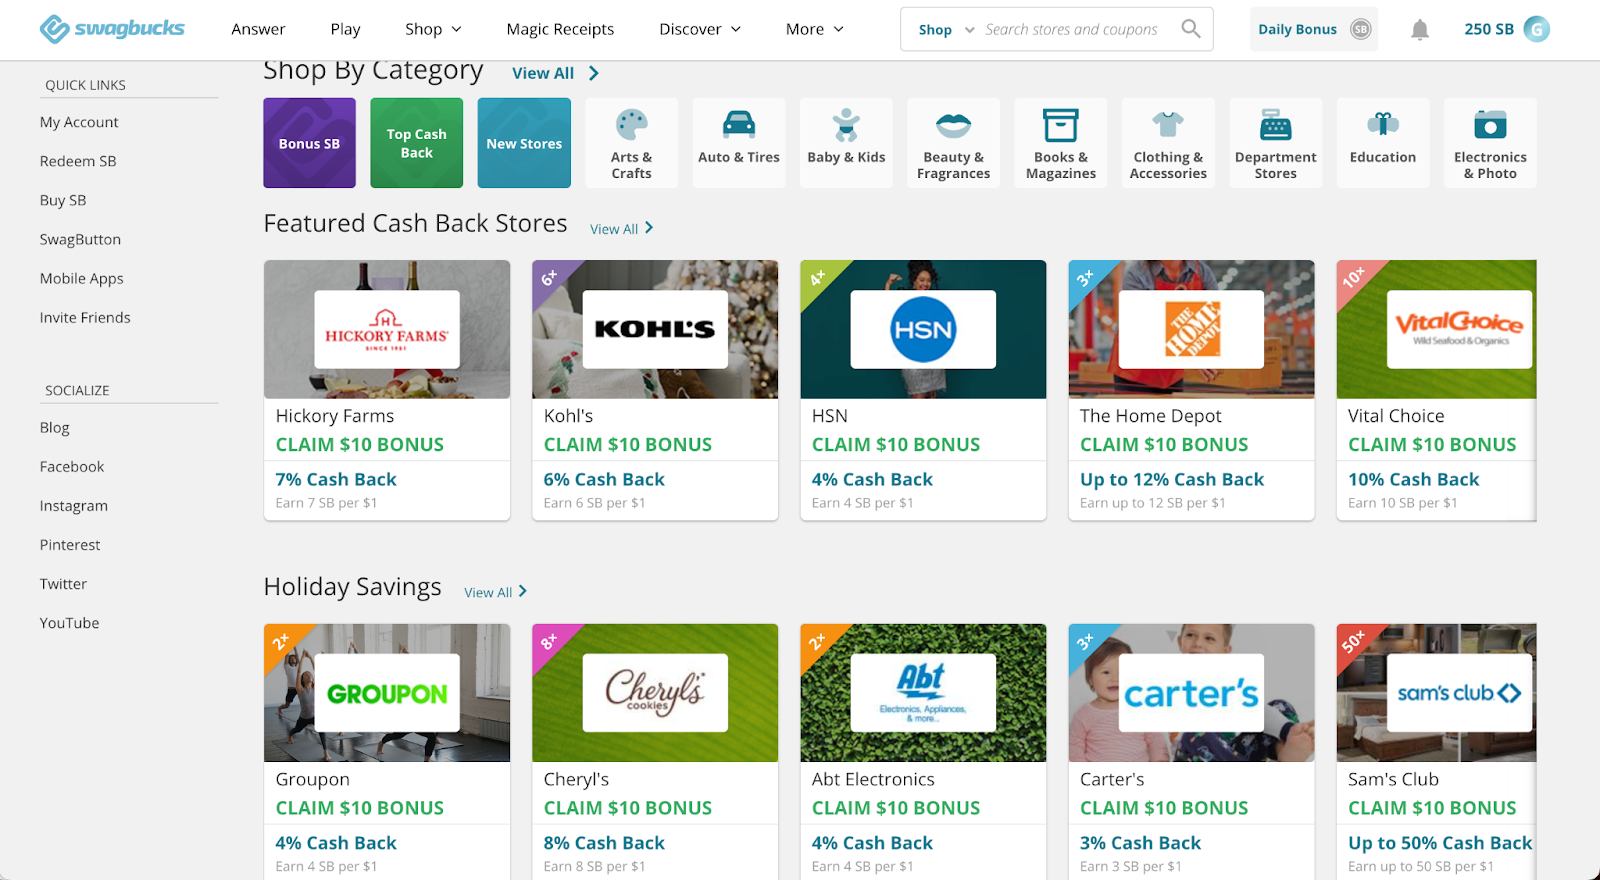Viewport: 1600px width, 880px height.
Task: Open the Sam's Club logo
Action: click(1460, 693)
